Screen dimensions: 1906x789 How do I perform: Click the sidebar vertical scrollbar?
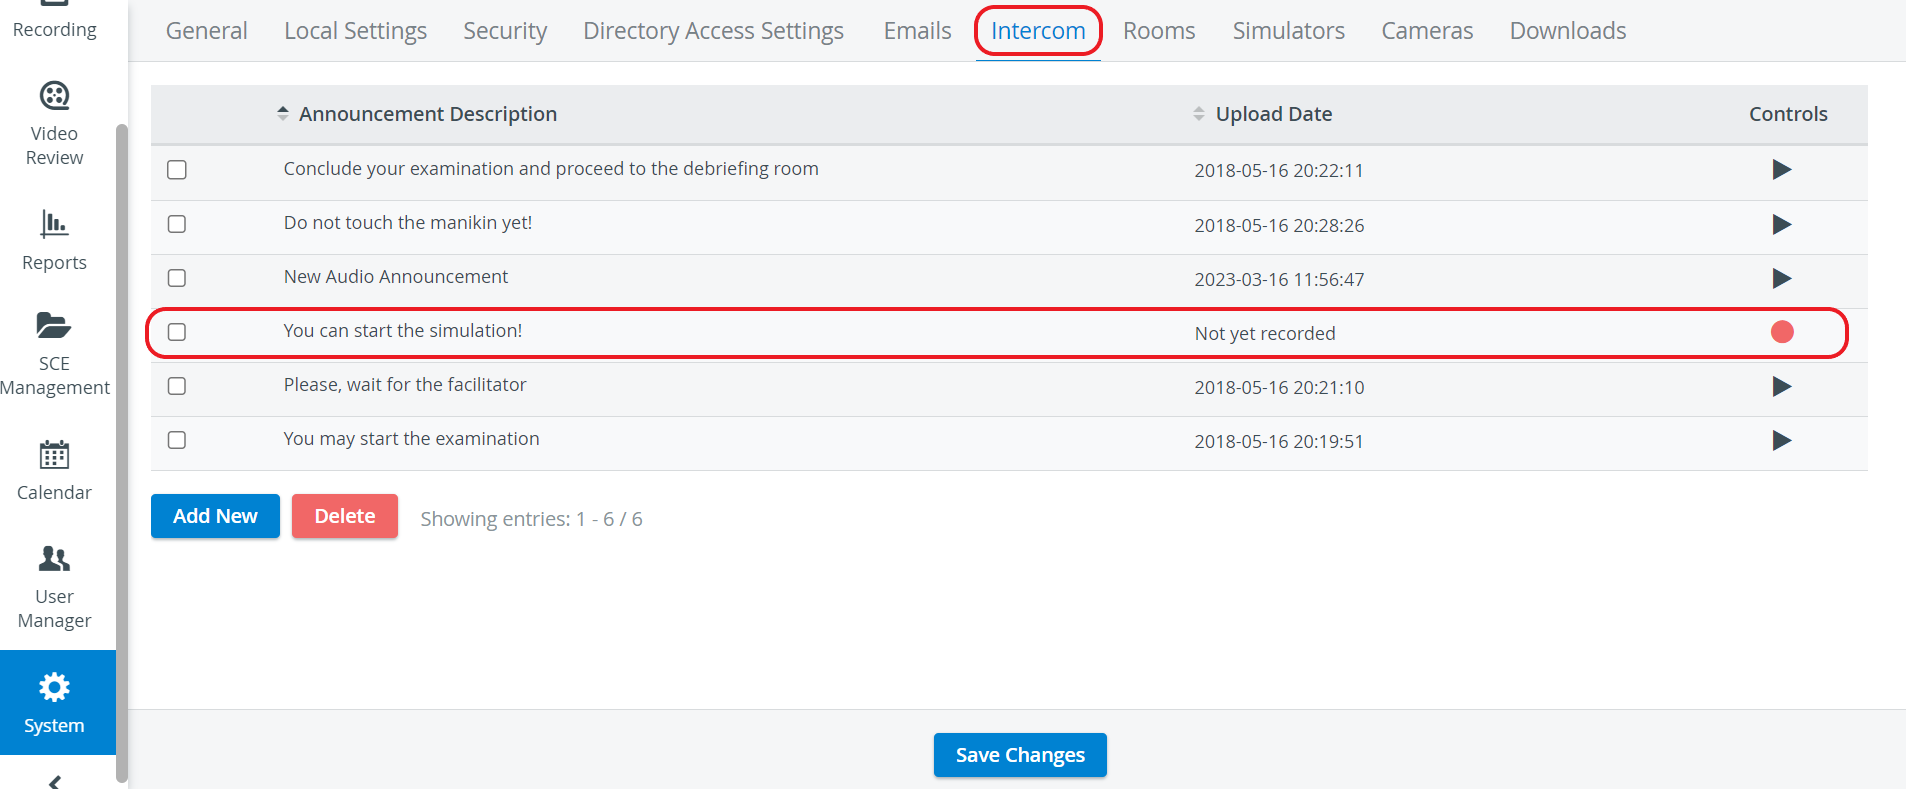[x=122, y=452]
